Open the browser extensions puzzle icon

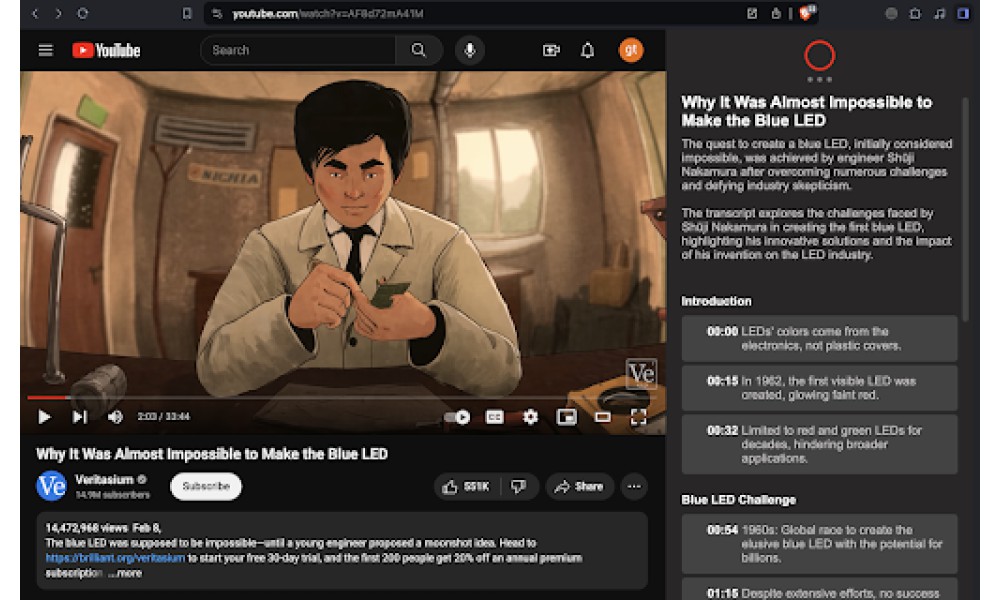coord(915,13)
